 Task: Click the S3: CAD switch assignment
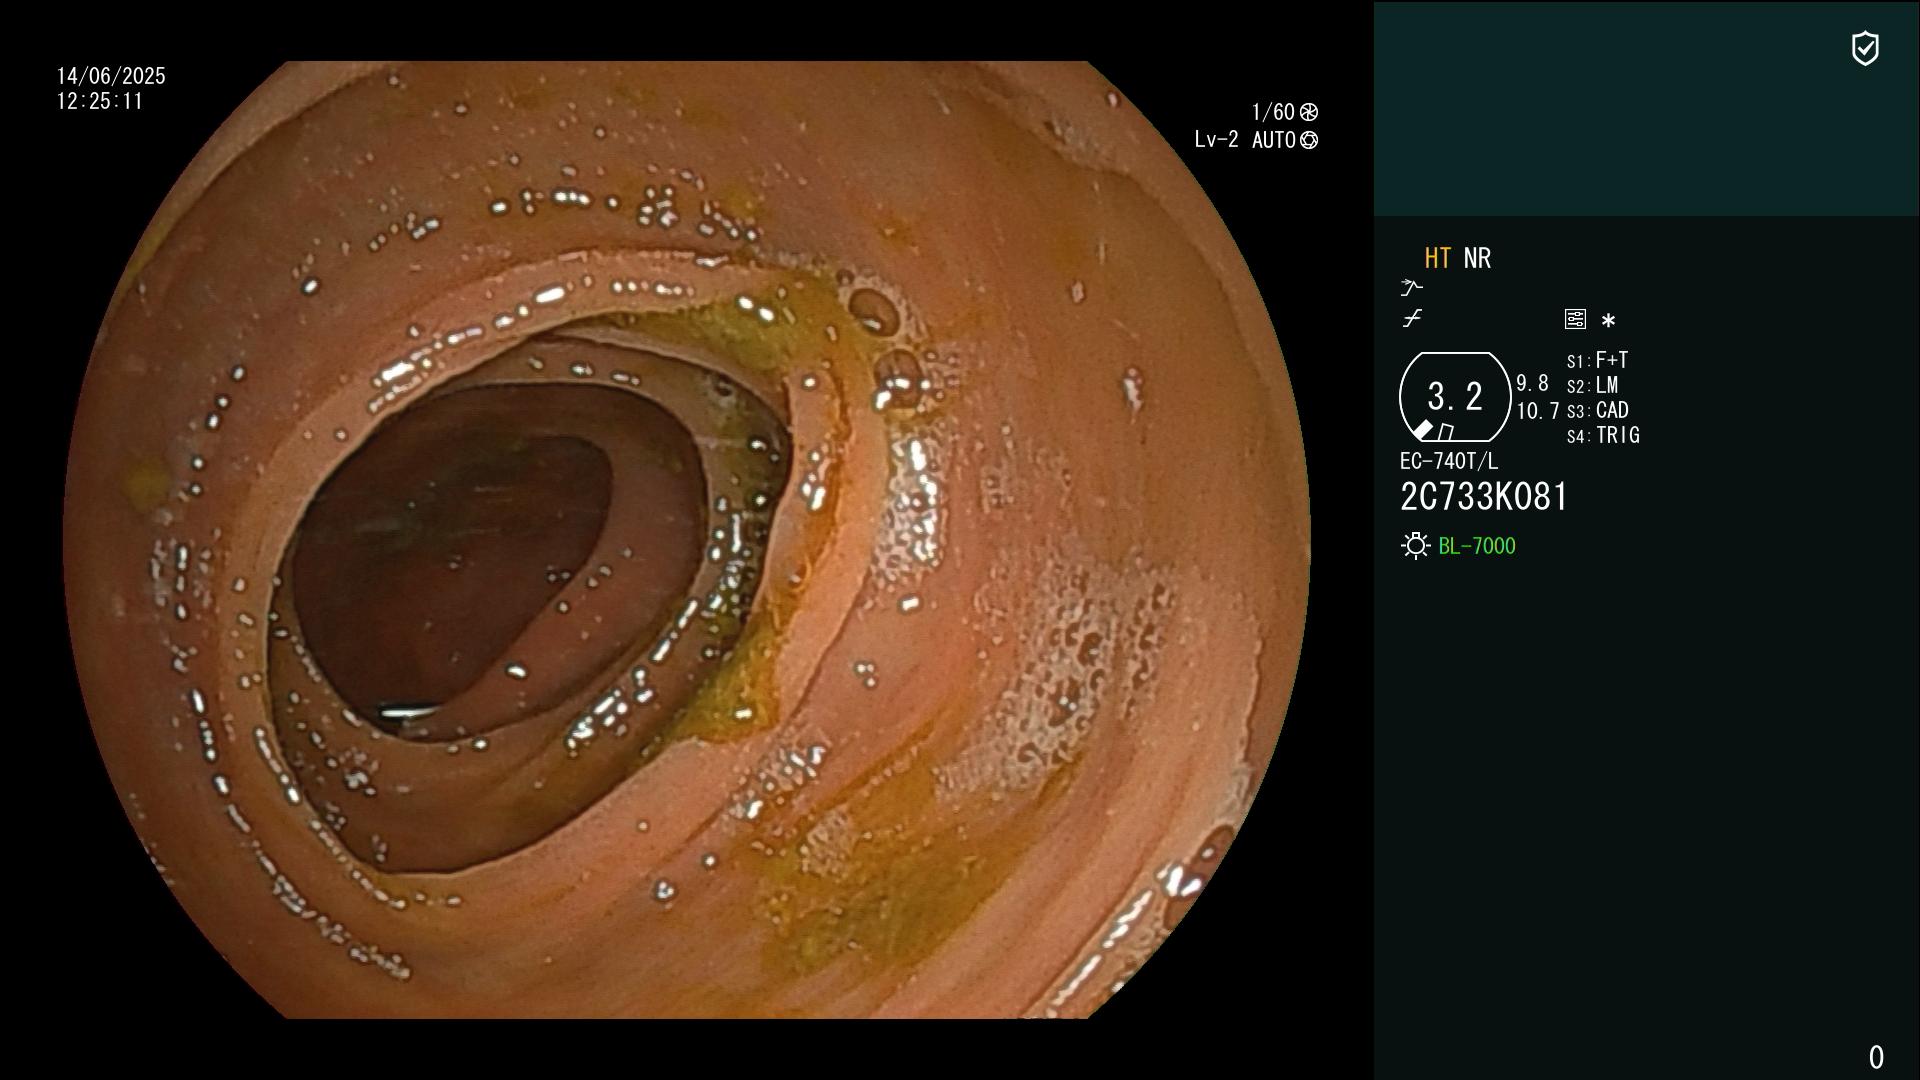1598,410
